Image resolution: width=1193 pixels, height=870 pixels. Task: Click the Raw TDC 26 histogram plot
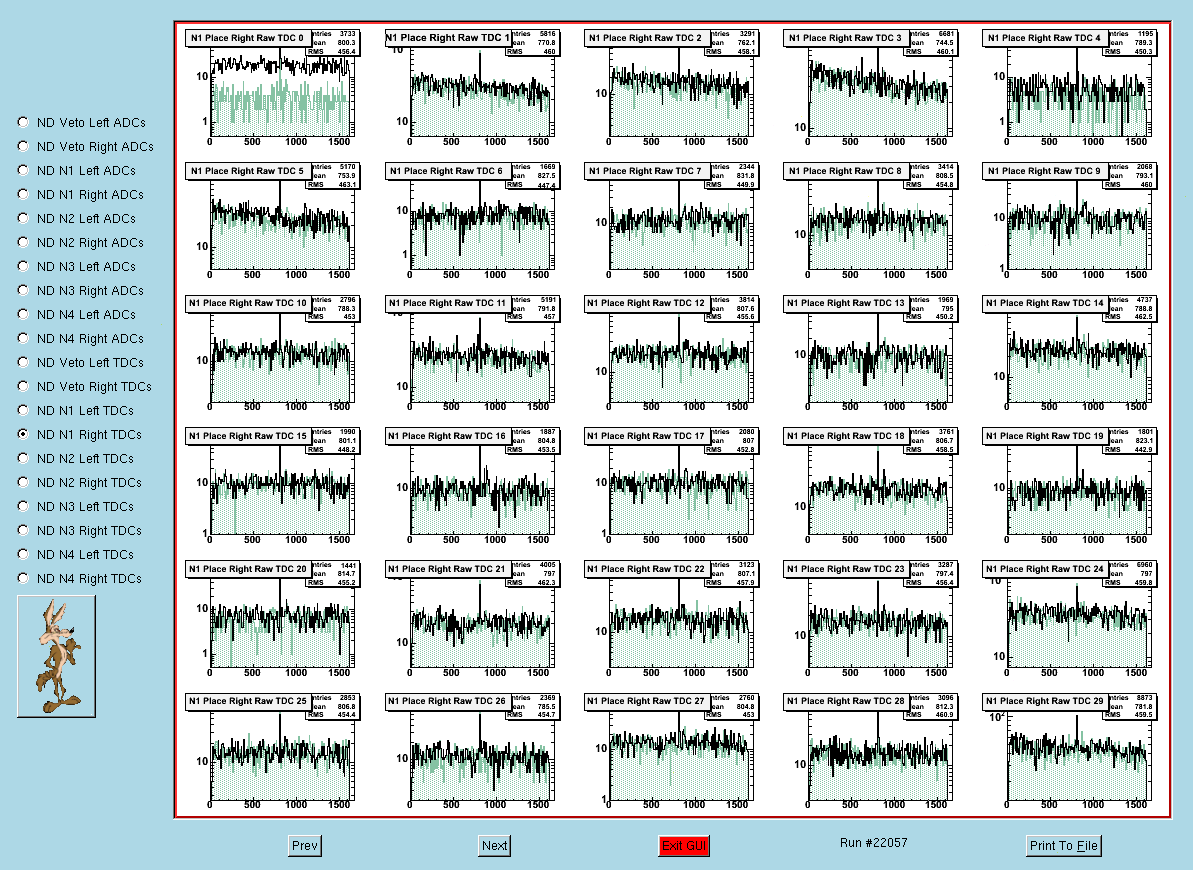pyautogui.click(x=471, y=750)
